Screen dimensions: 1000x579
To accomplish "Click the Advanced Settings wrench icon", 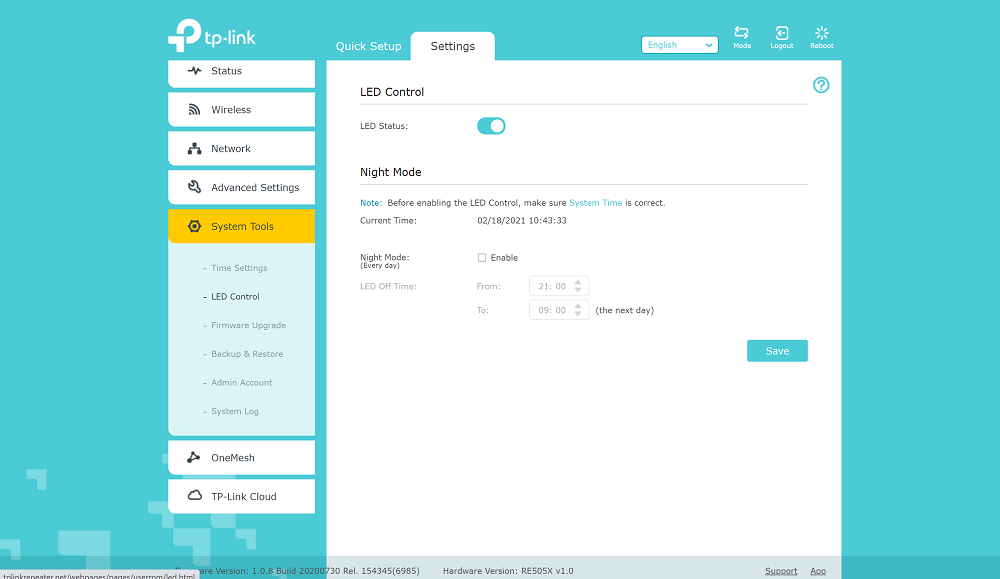I will [x=195, y=187].
